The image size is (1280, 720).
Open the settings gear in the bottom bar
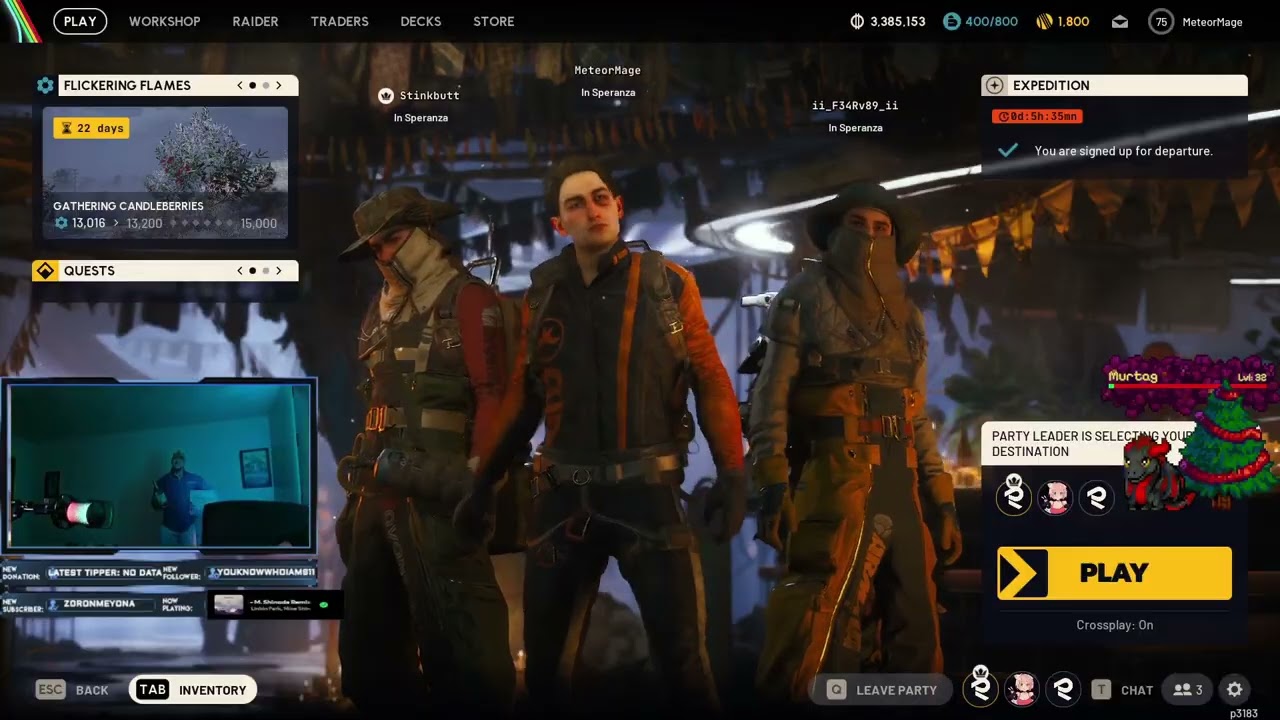pos(1235,690)
